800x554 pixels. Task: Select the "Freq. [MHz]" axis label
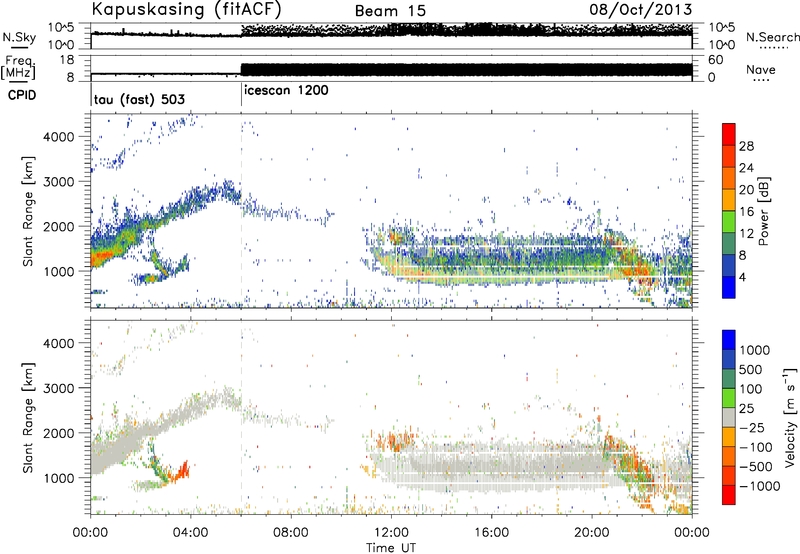tap(18, 67)
